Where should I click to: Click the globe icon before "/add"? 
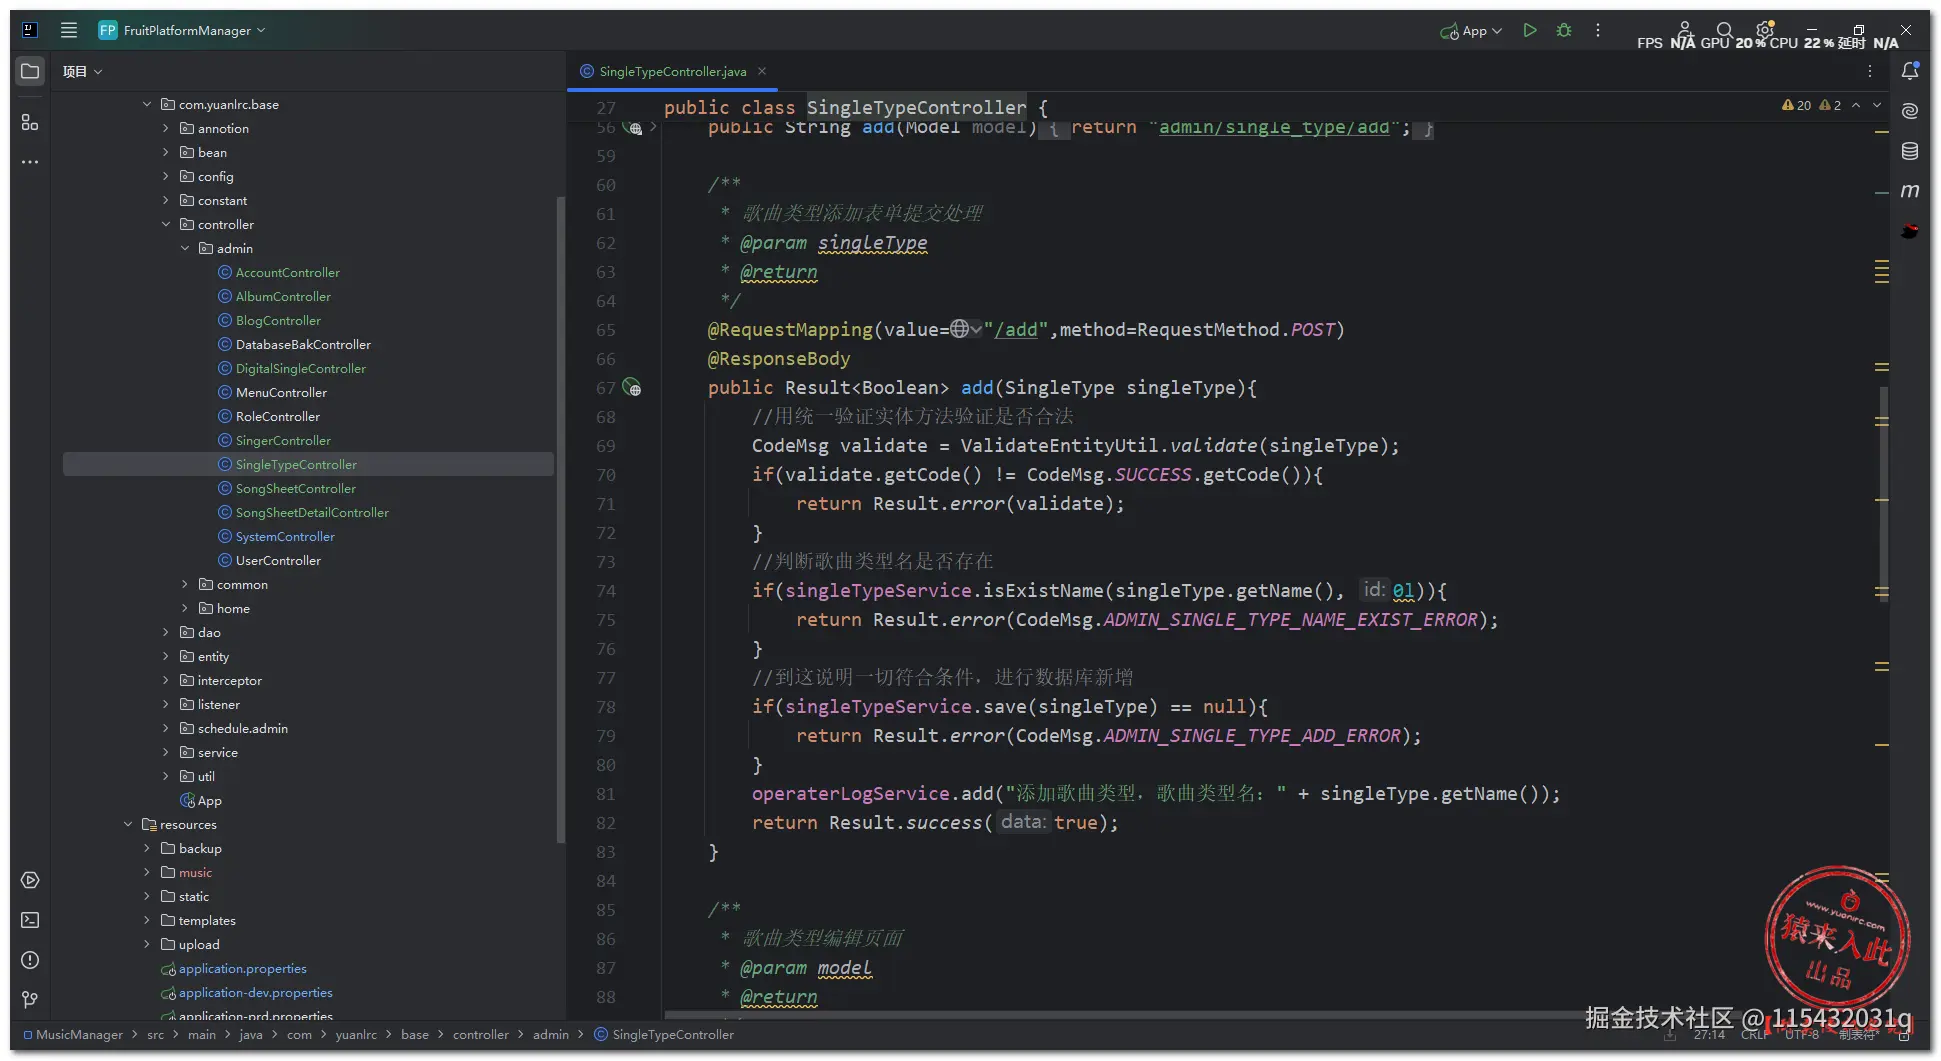[960, 329]
